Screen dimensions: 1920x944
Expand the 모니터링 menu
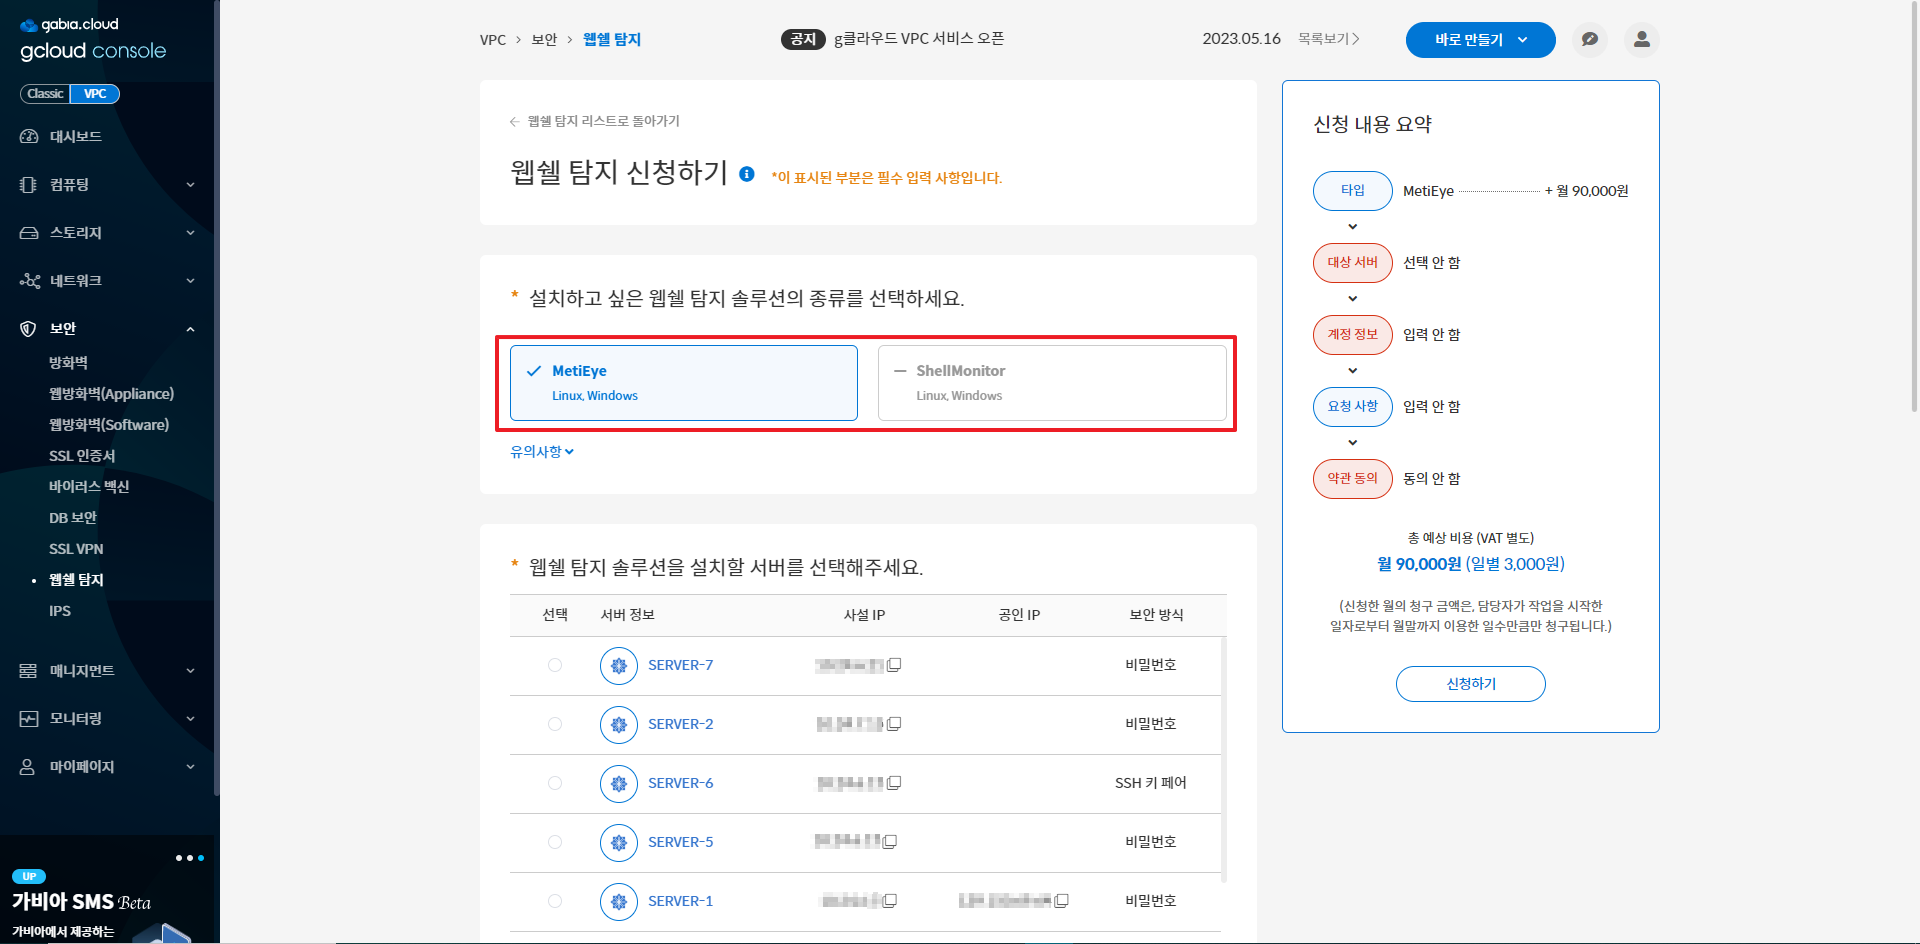[x=108, y=718]
